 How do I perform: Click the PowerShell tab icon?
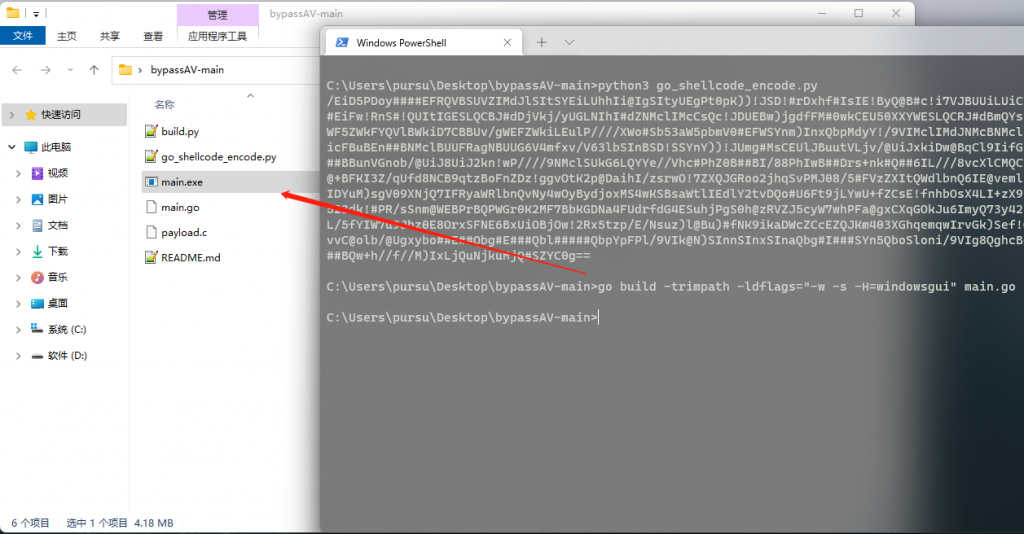[x=342, y=42]
